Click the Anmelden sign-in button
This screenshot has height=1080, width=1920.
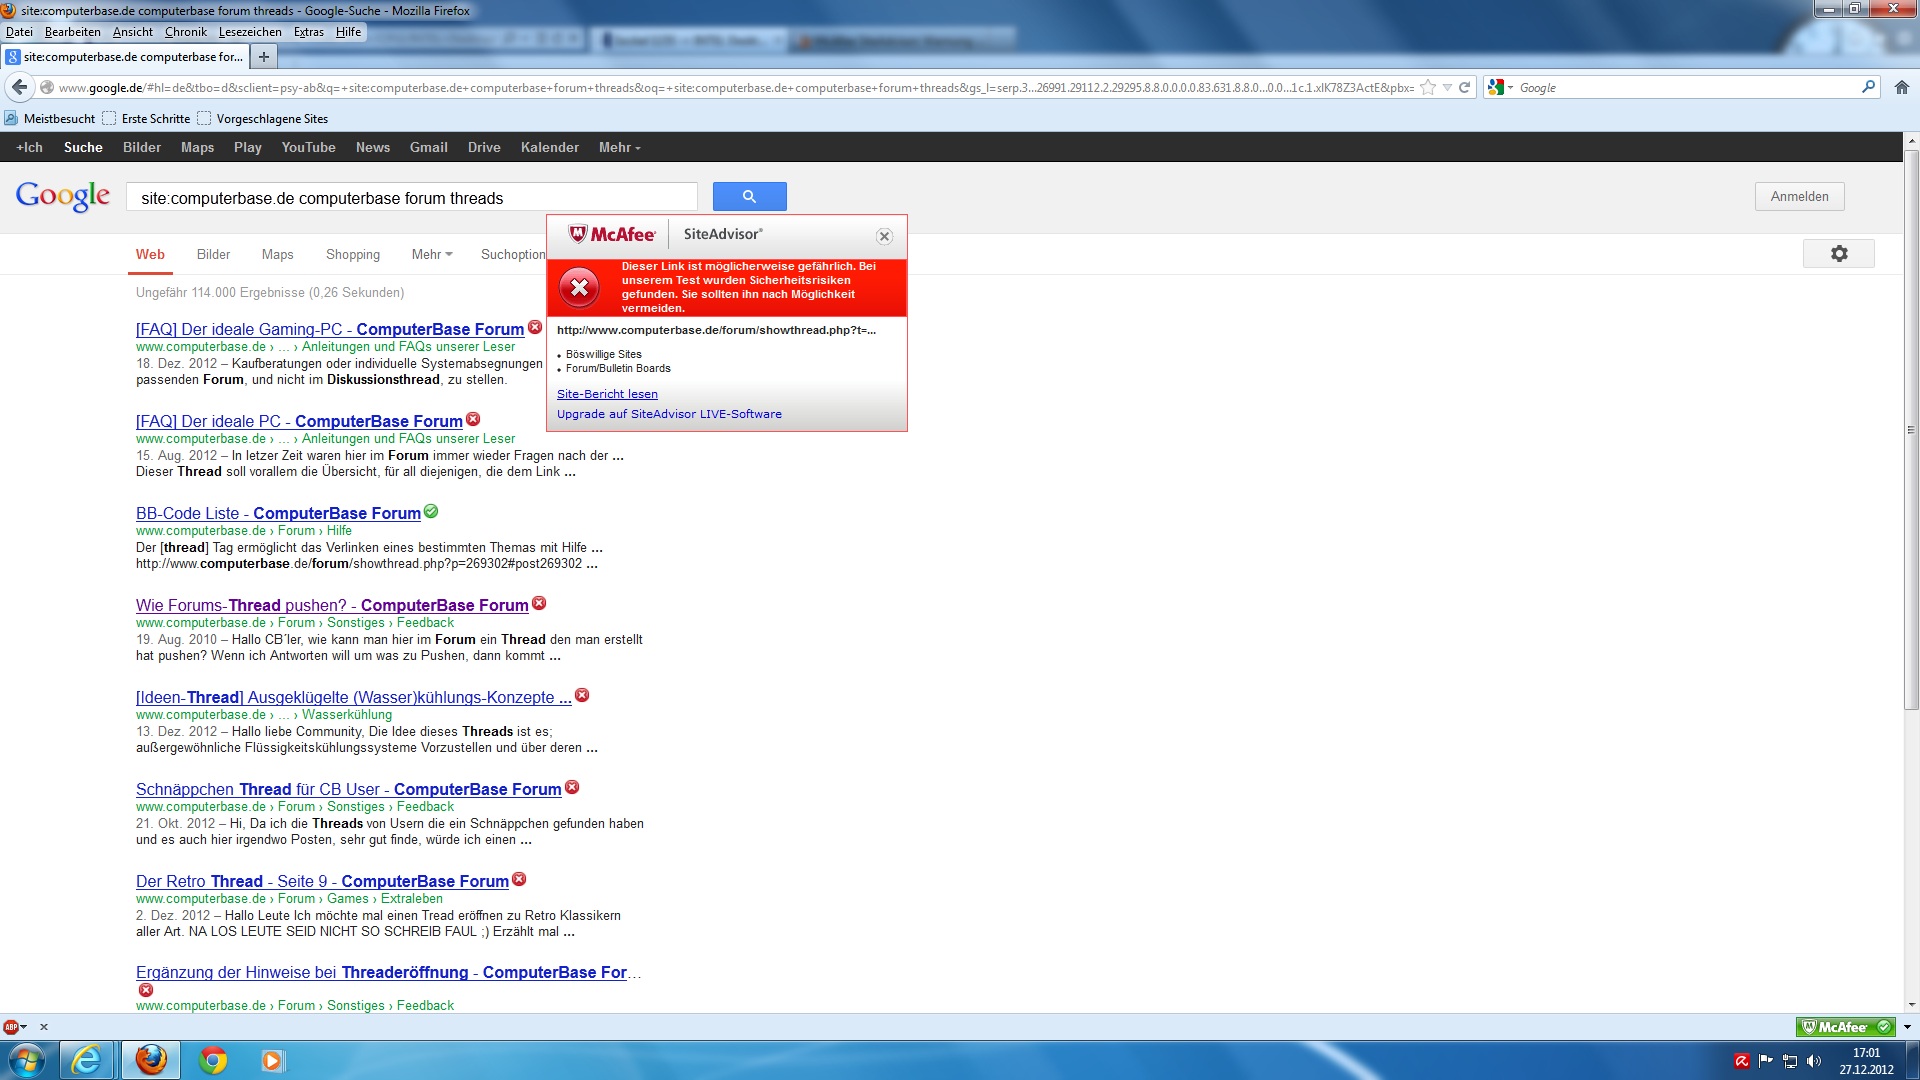[1798, 197]
